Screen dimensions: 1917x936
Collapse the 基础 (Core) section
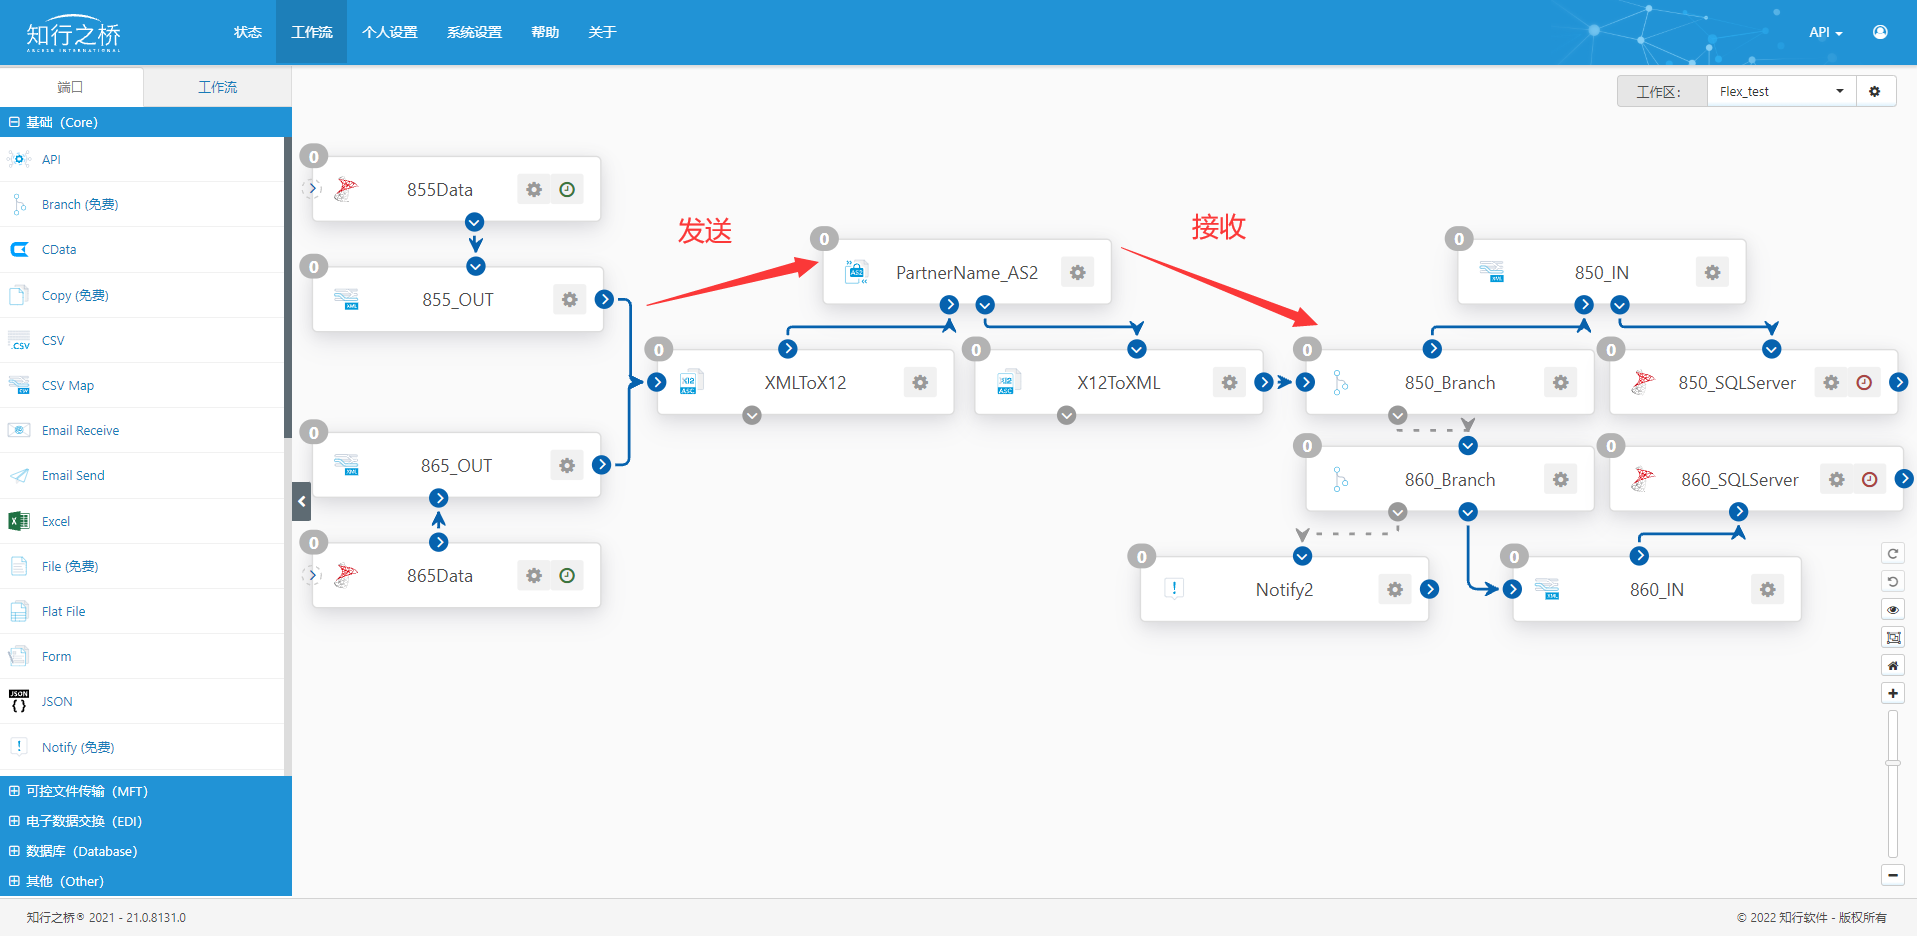[145, 122]
